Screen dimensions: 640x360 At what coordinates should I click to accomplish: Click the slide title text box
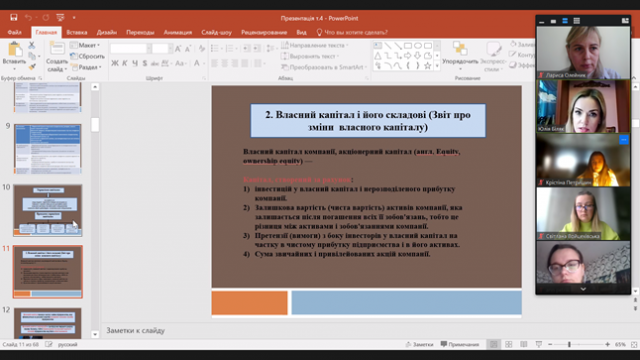point(368,121)
